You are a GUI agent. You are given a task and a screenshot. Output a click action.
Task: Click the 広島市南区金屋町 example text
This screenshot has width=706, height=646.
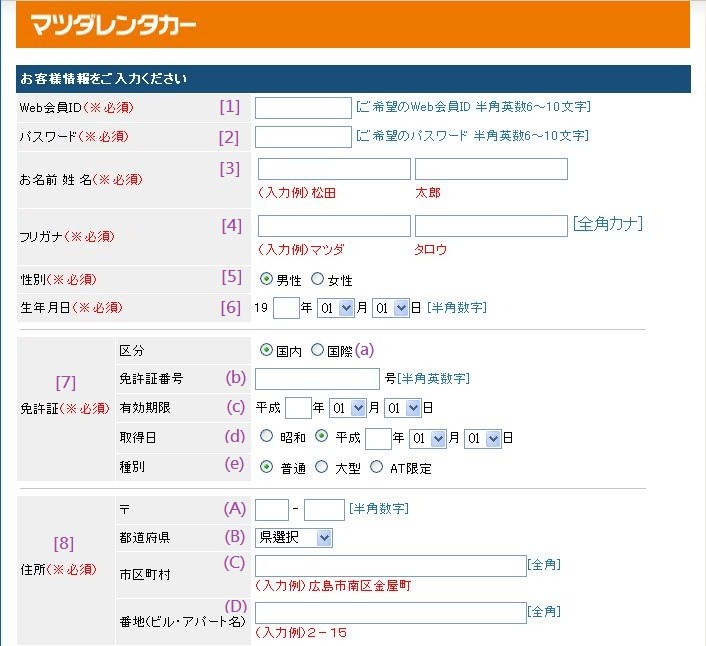360,586
